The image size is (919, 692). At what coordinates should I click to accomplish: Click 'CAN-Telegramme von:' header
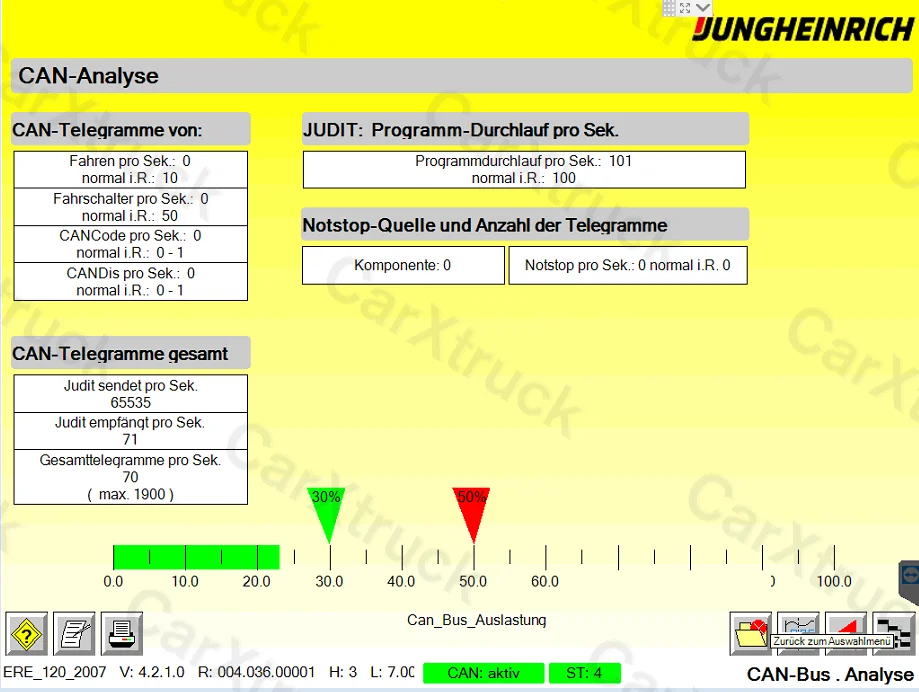pyautogui.click(x=131, y=129)
